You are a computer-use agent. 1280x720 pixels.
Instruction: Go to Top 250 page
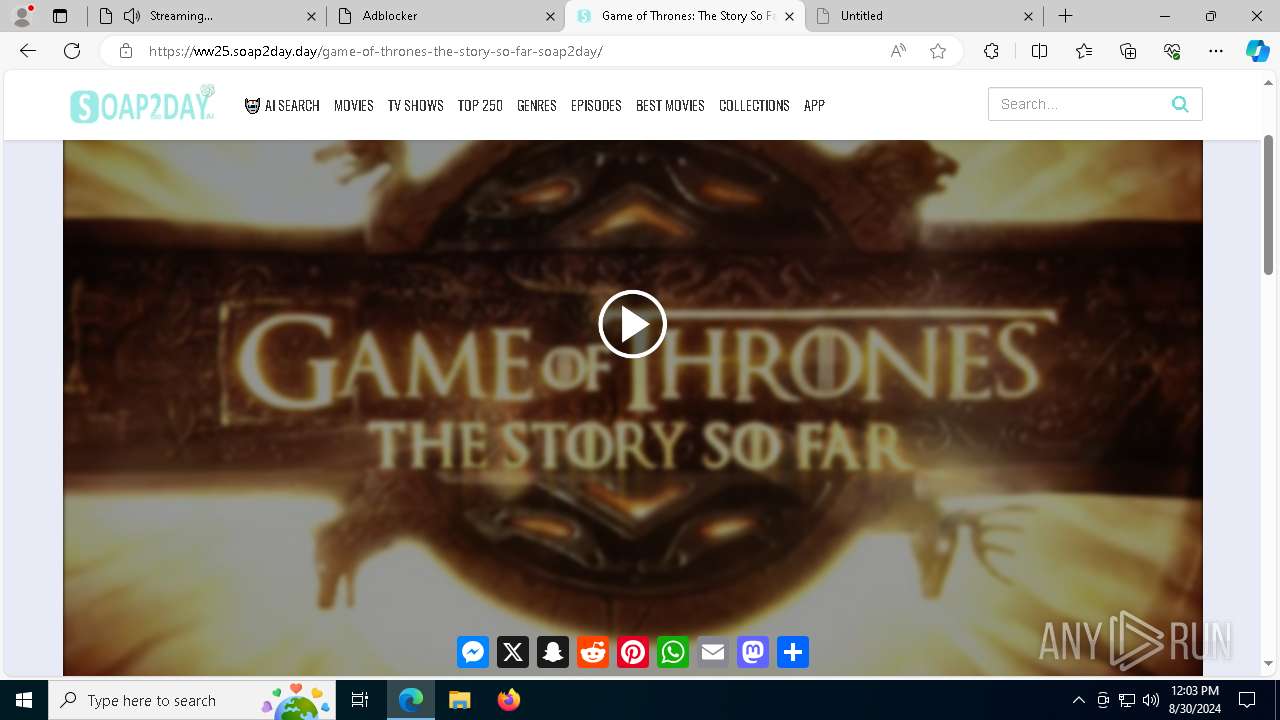[x=480, y=105]
